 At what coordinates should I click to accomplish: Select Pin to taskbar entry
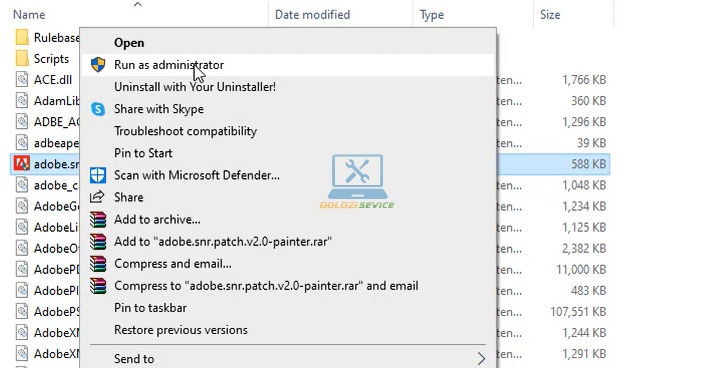point(150,308)
